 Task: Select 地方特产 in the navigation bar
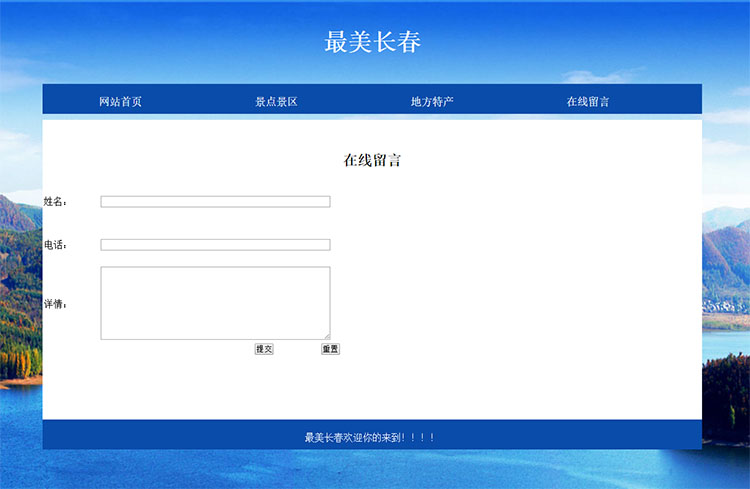pos(432,101)
